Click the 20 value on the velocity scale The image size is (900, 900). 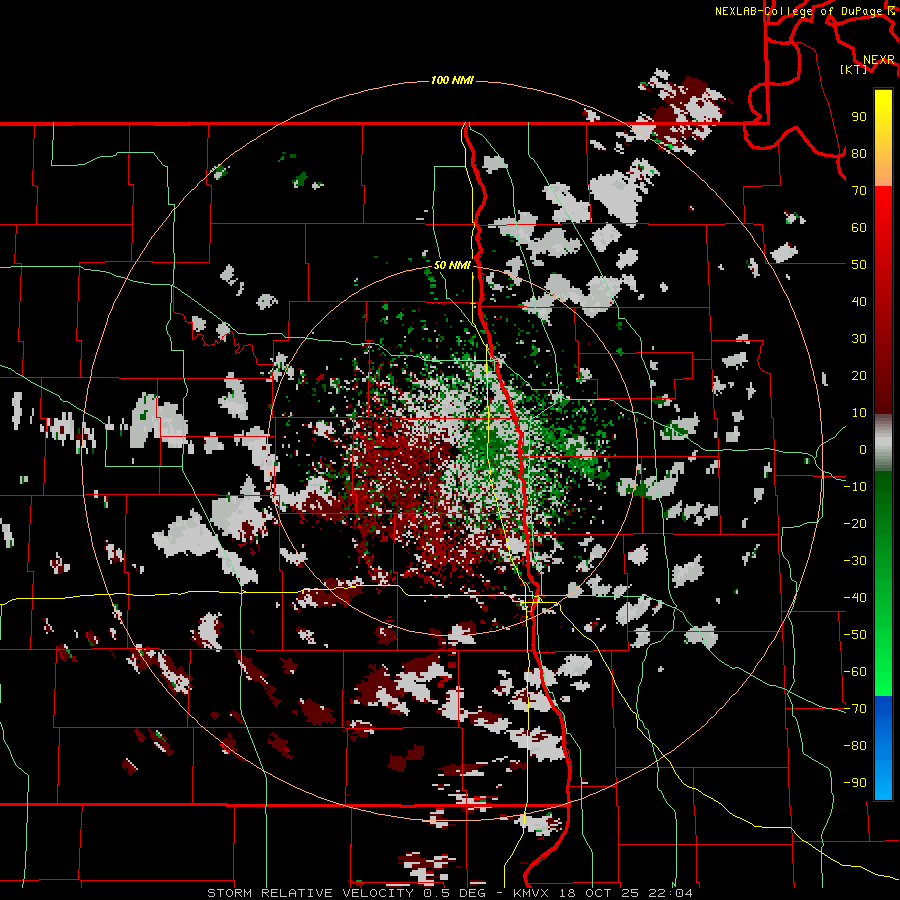click(859, 376)
